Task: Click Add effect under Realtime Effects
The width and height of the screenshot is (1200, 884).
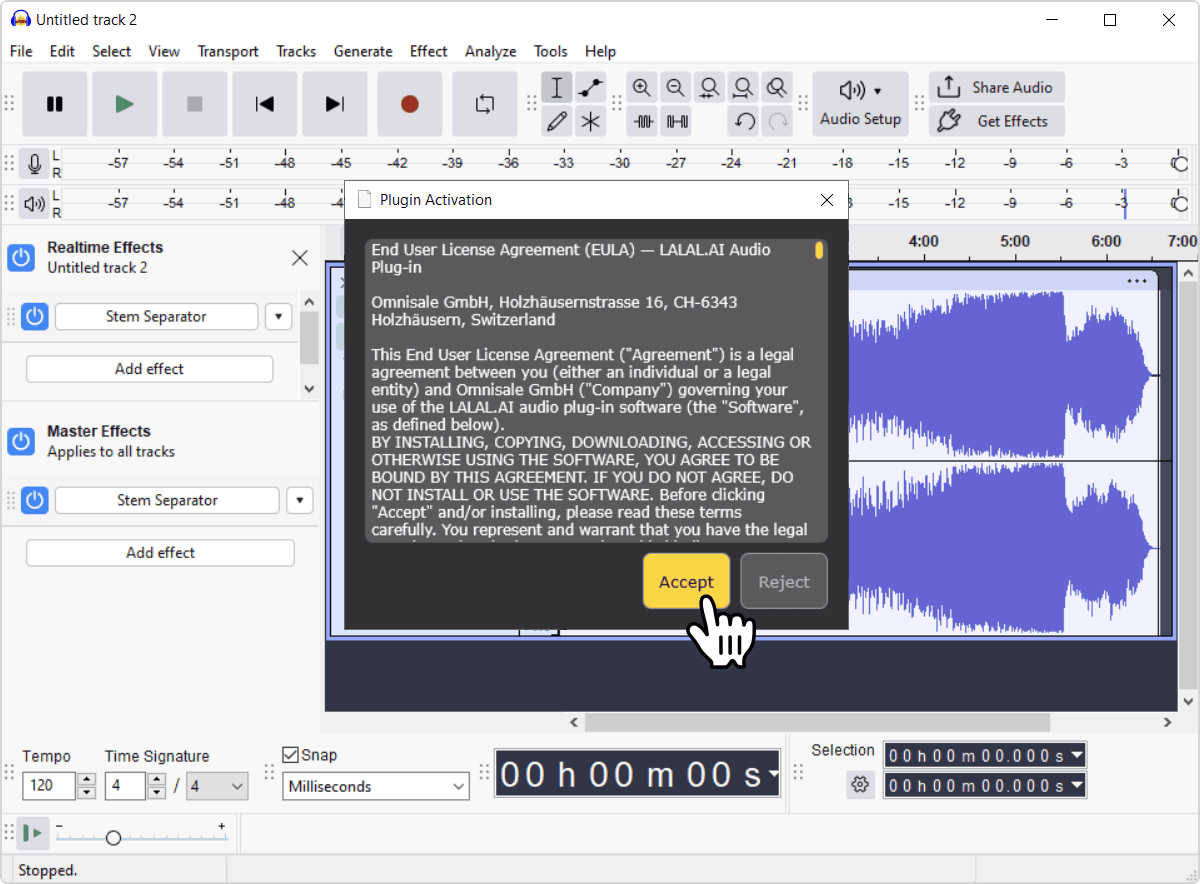Action: click(x=149, y=369)
